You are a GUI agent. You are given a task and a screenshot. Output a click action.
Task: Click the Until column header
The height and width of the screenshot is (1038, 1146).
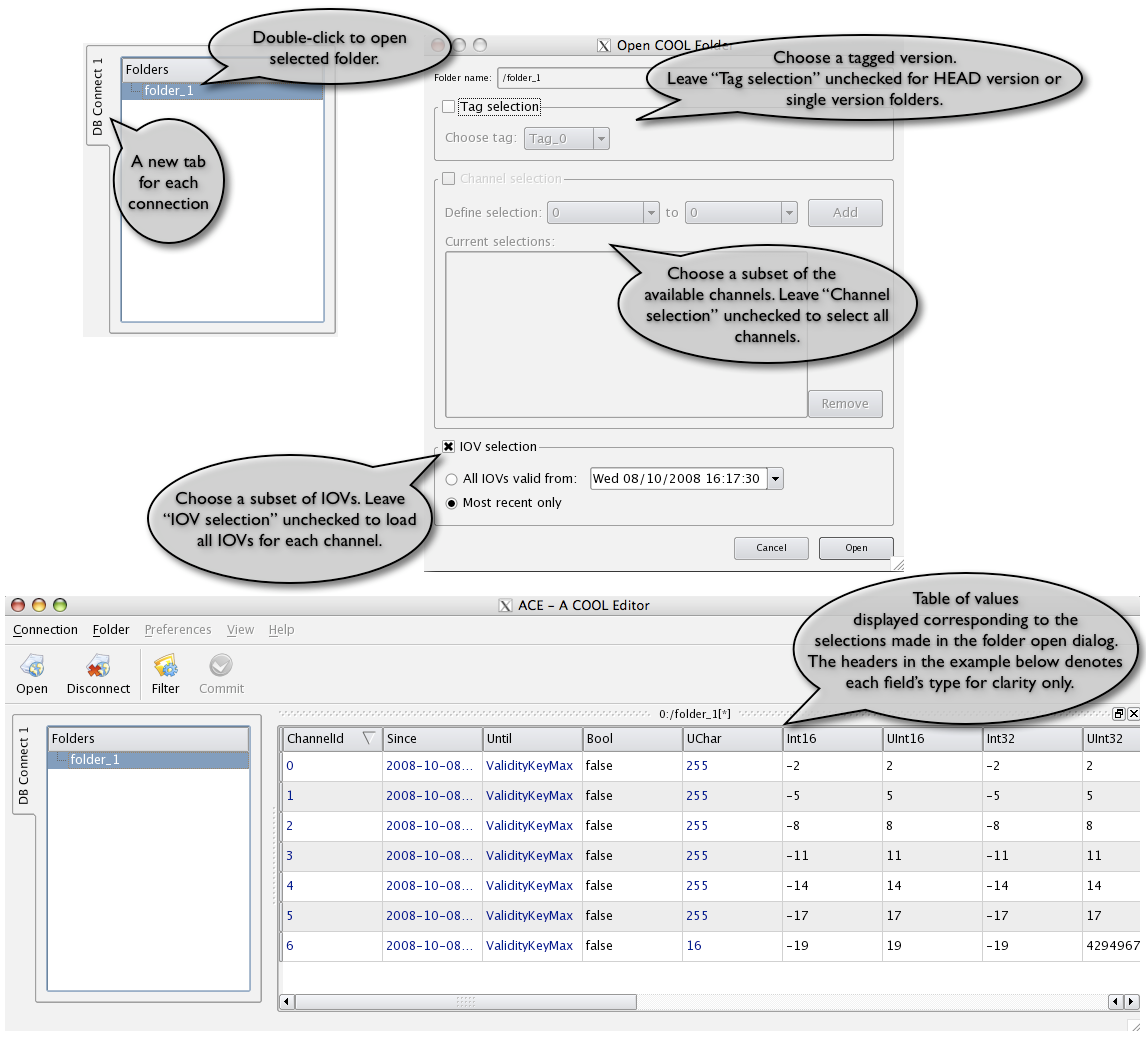(532, 738)
